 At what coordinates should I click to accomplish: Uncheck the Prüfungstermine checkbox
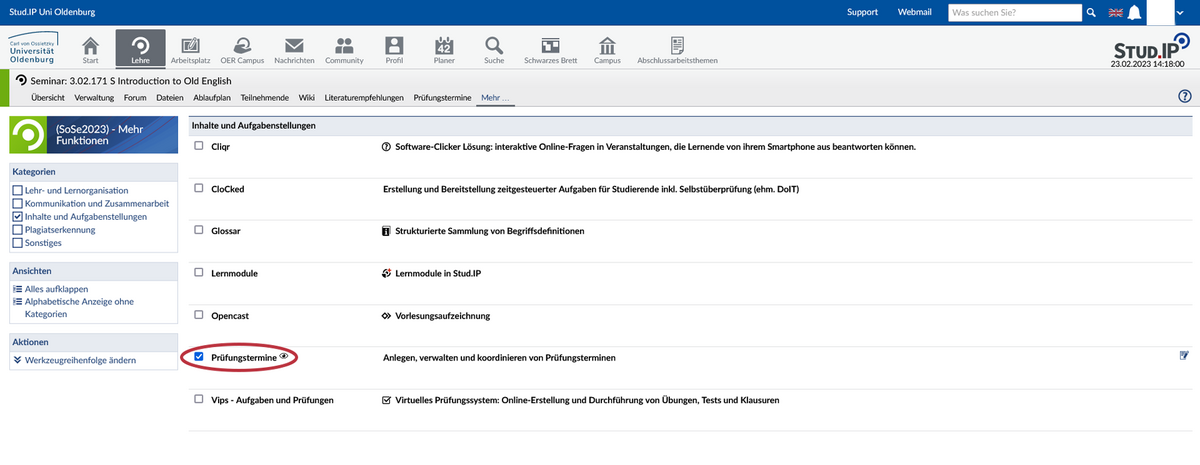coord(199,357)
